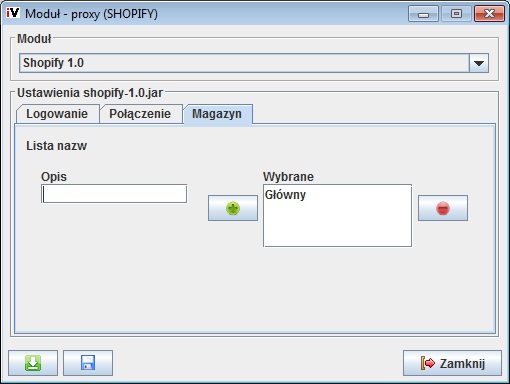Switch to the Połączenie tab
510x384 pixels.
click(140, 114)
